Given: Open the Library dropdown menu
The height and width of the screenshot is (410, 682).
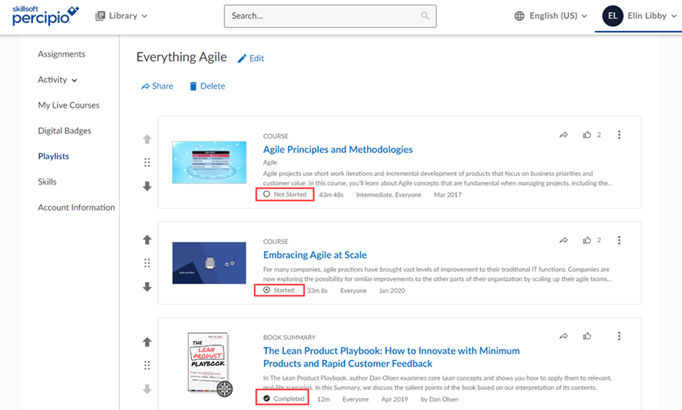Looking at the screenshot, I should 121,16.
